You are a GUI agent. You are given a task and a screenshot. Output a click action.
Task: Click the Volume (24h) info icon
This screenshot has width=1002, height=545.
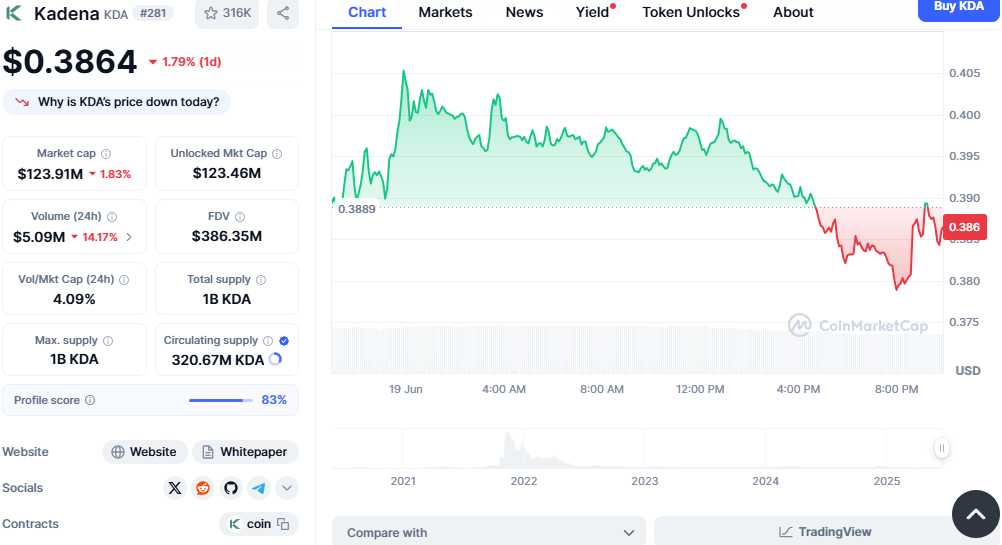point(112,217)
